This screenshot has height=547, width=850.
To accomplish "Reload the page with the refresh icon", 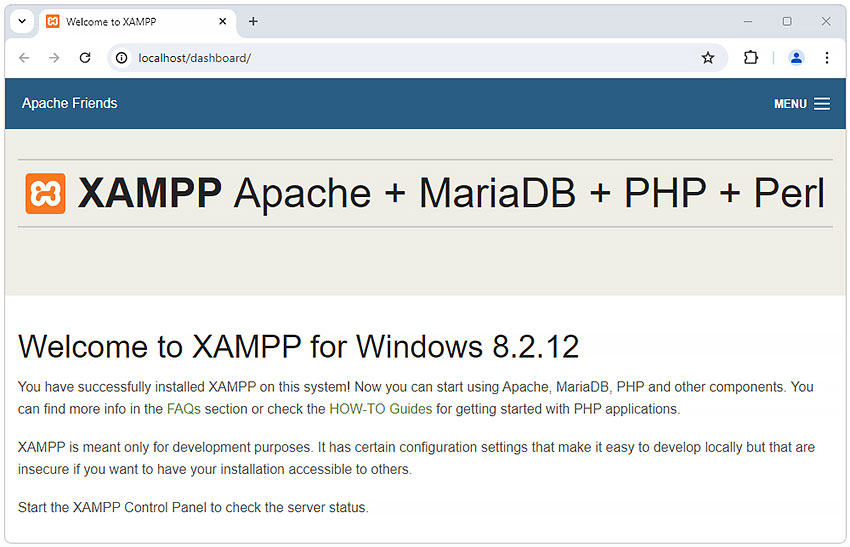I will click(x=85, y=57).
